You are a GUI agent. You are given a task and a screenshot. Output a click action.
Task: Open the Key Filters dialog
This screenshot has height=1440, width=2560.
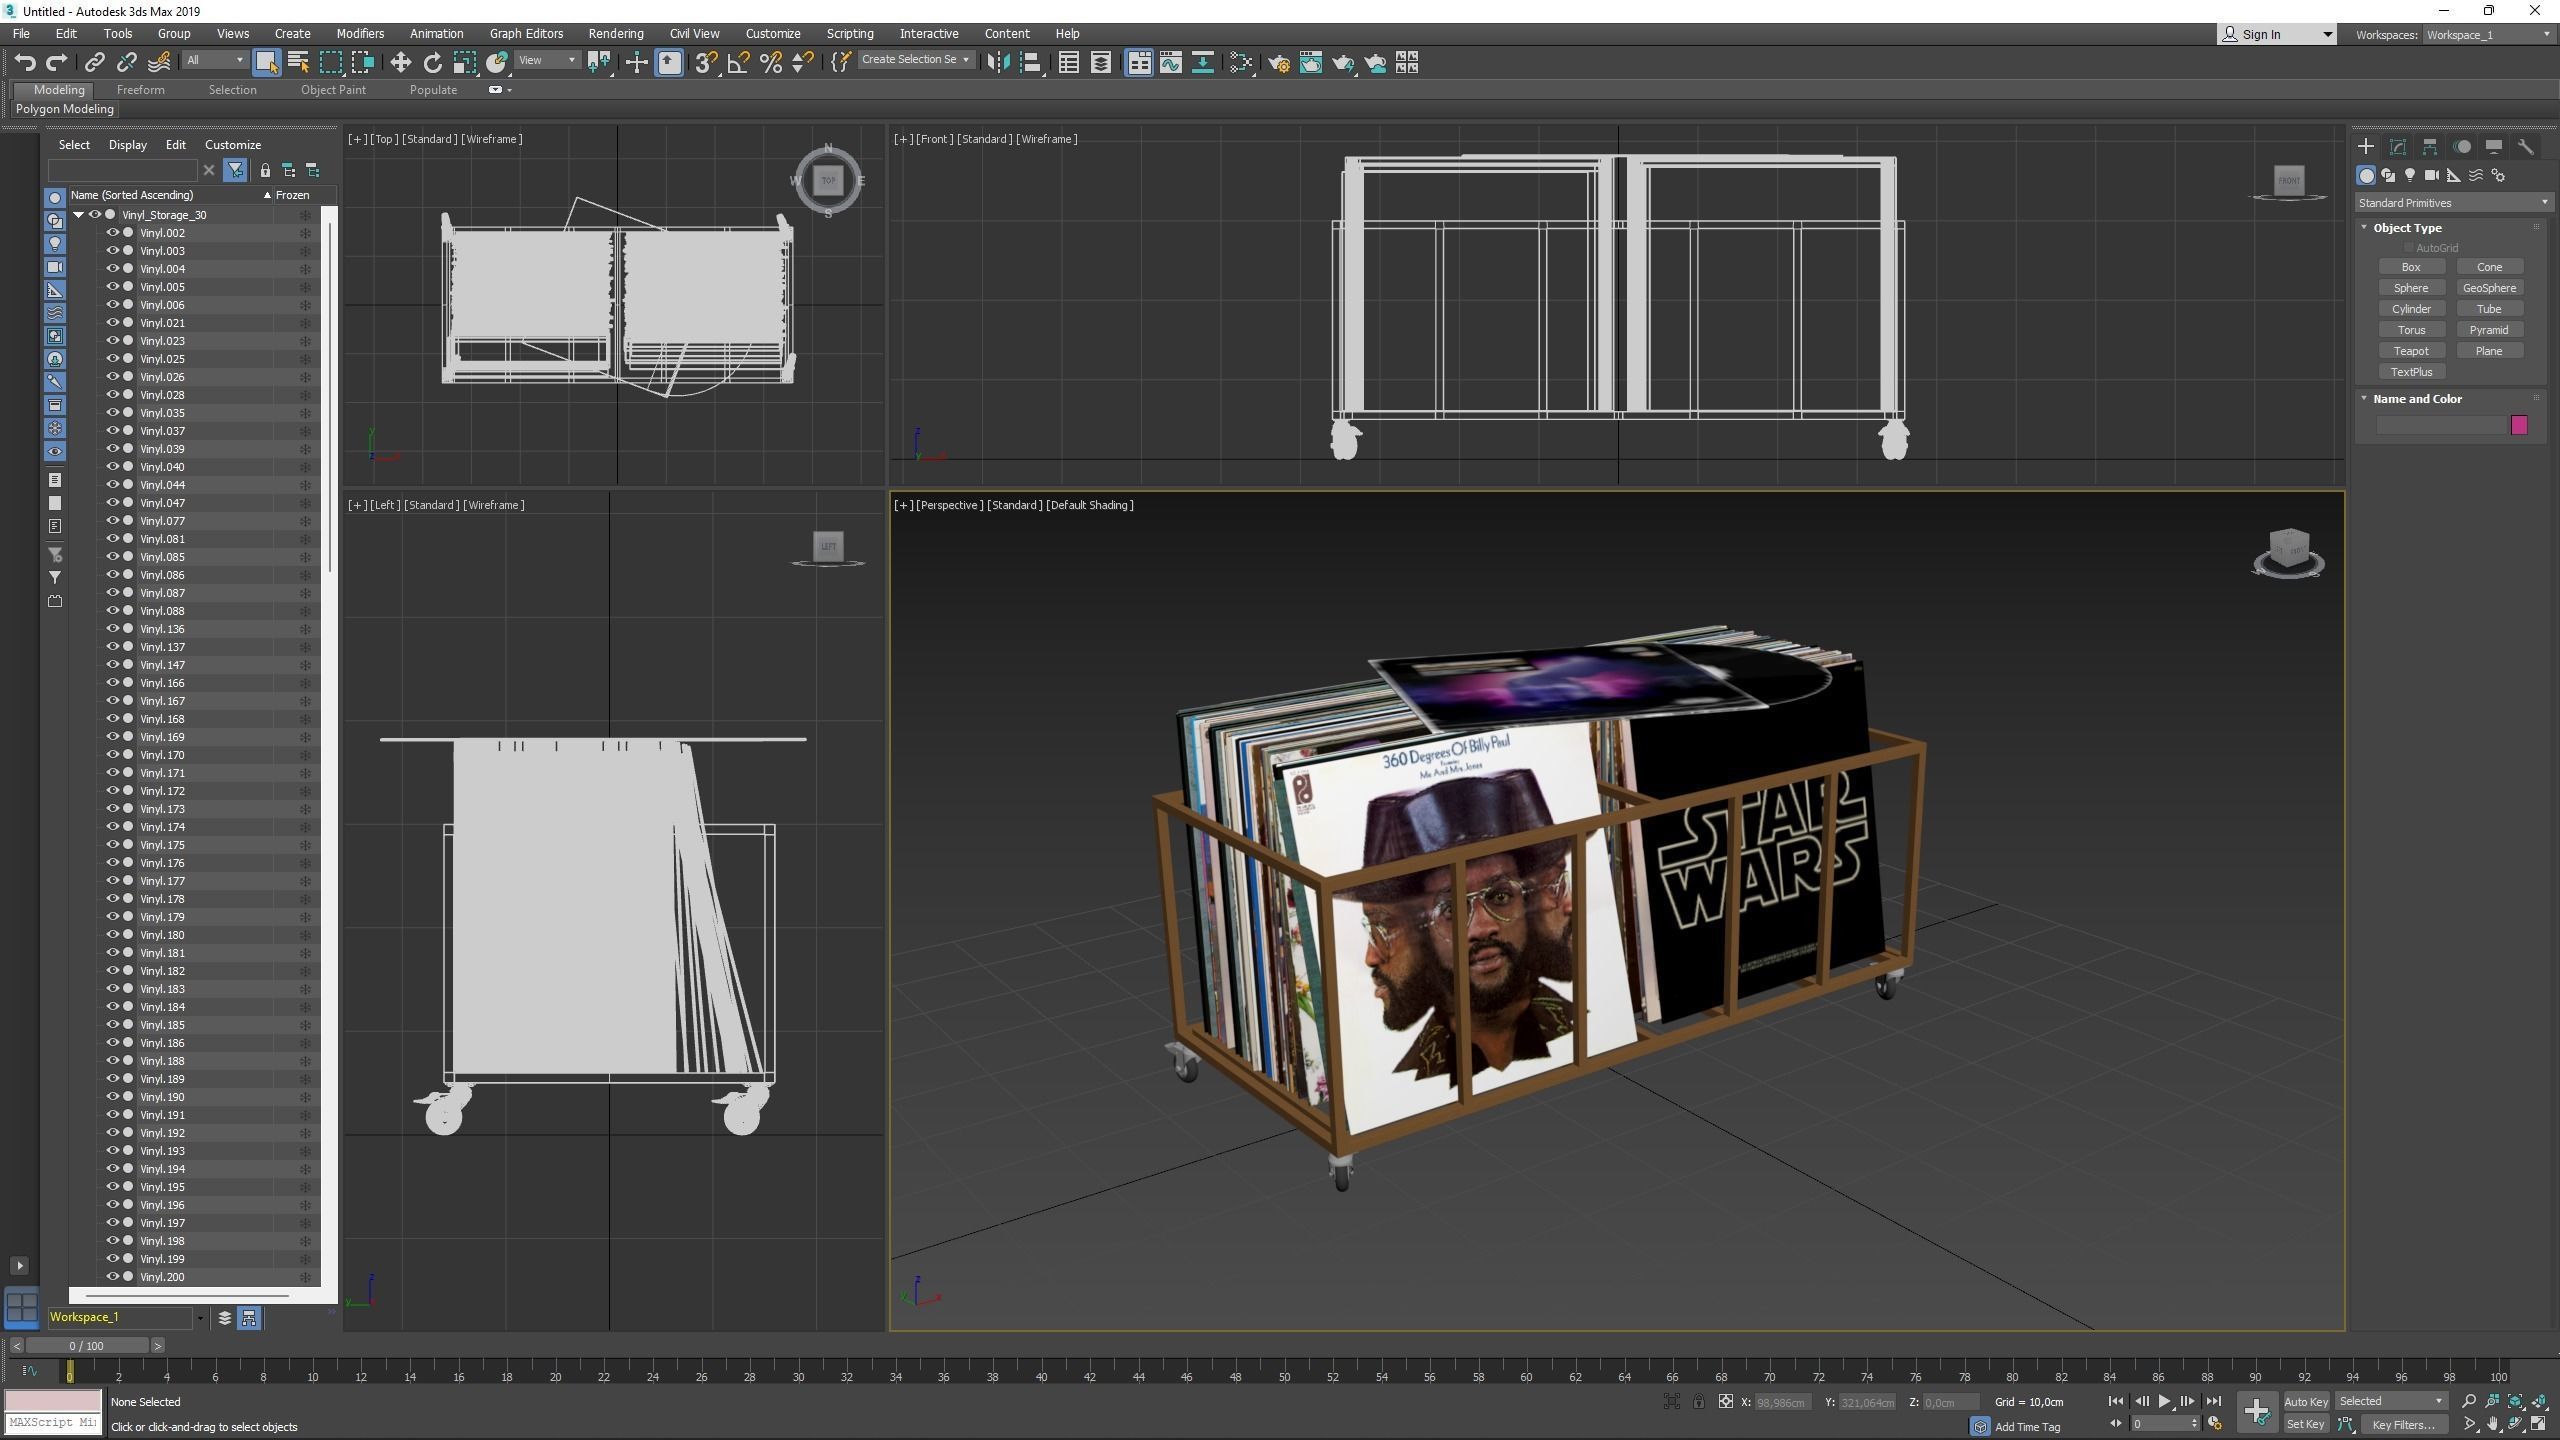click(2403, 1425)
